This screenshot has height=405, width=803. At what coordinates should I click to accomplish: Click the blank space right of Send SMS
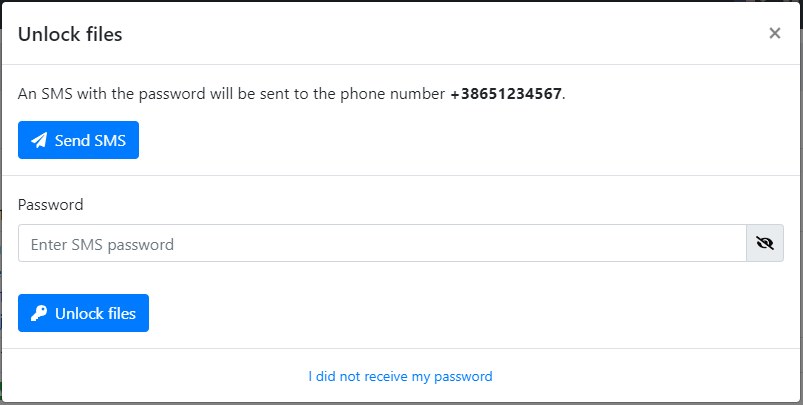pyautogui.click(x=450, y=141)
